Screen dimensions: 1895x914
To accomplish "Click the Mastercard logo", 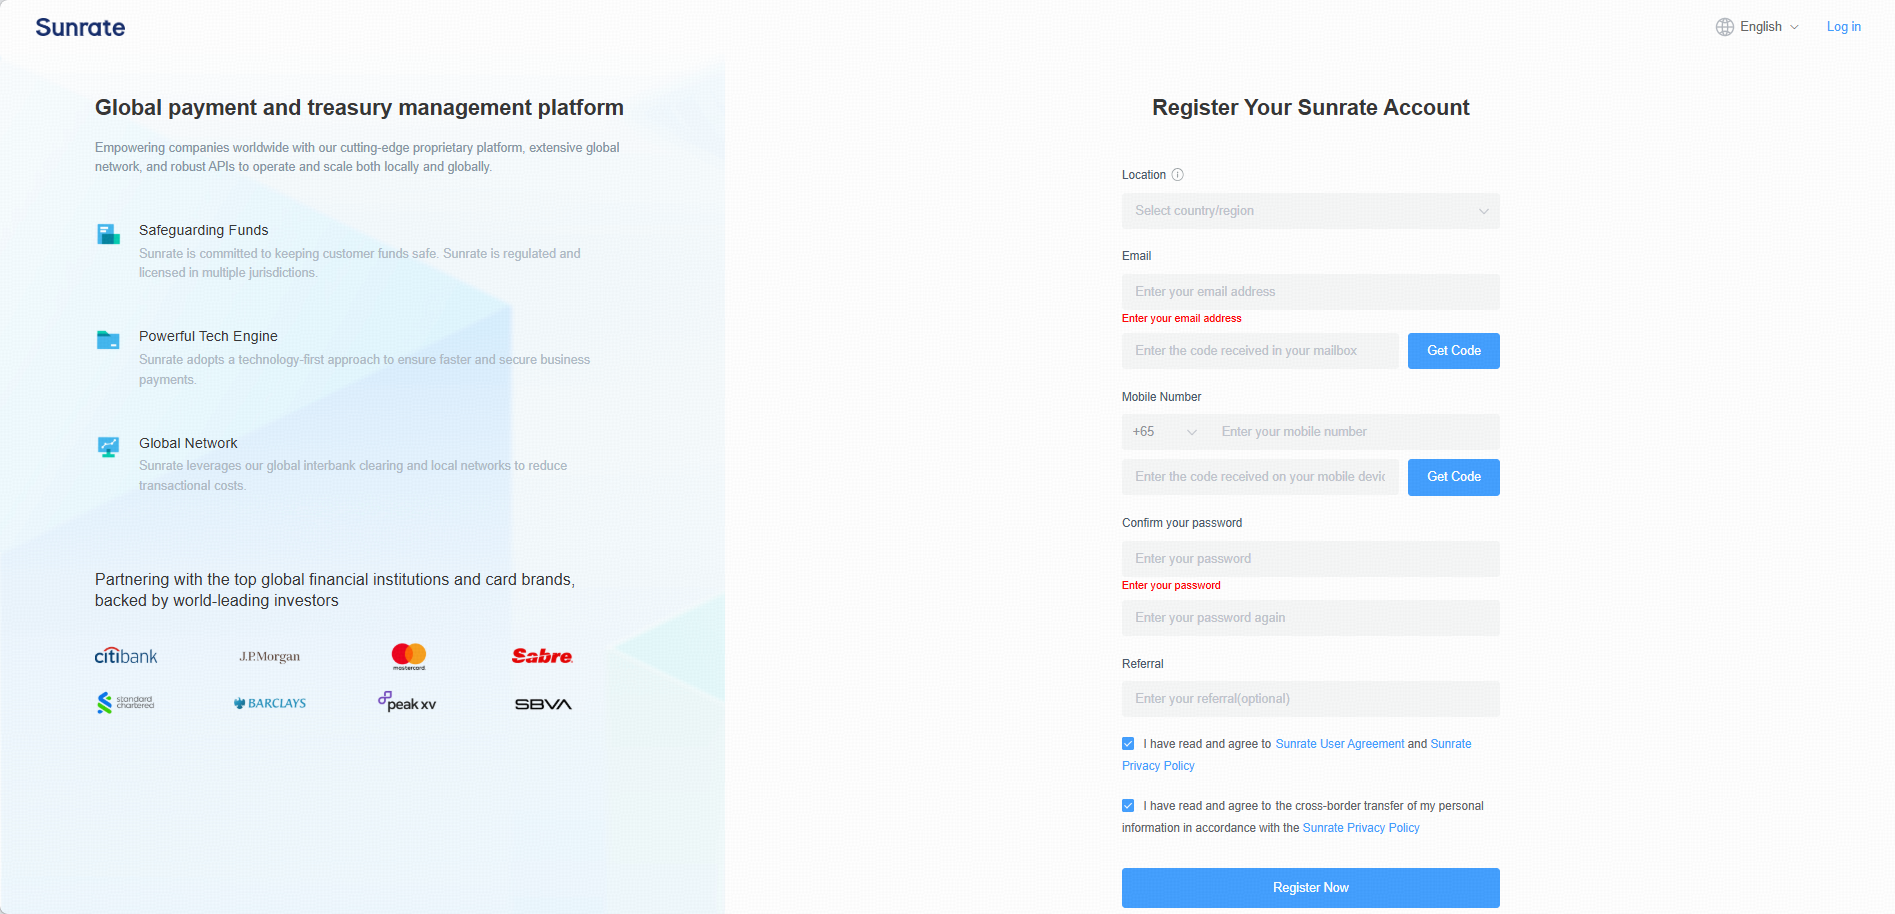I will pyautogui.click(x=409, y=656).
